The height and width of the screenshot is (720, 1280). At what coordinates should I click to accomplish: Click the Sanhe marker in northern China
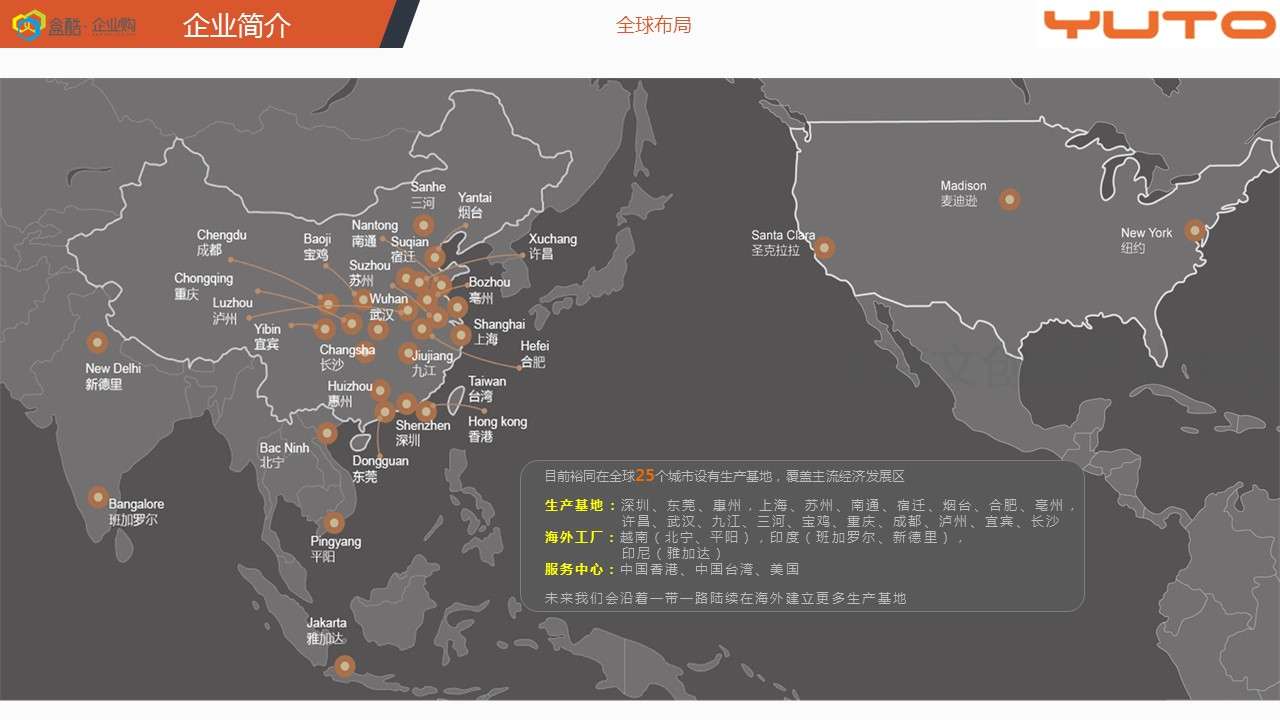[x=424, y=225]
